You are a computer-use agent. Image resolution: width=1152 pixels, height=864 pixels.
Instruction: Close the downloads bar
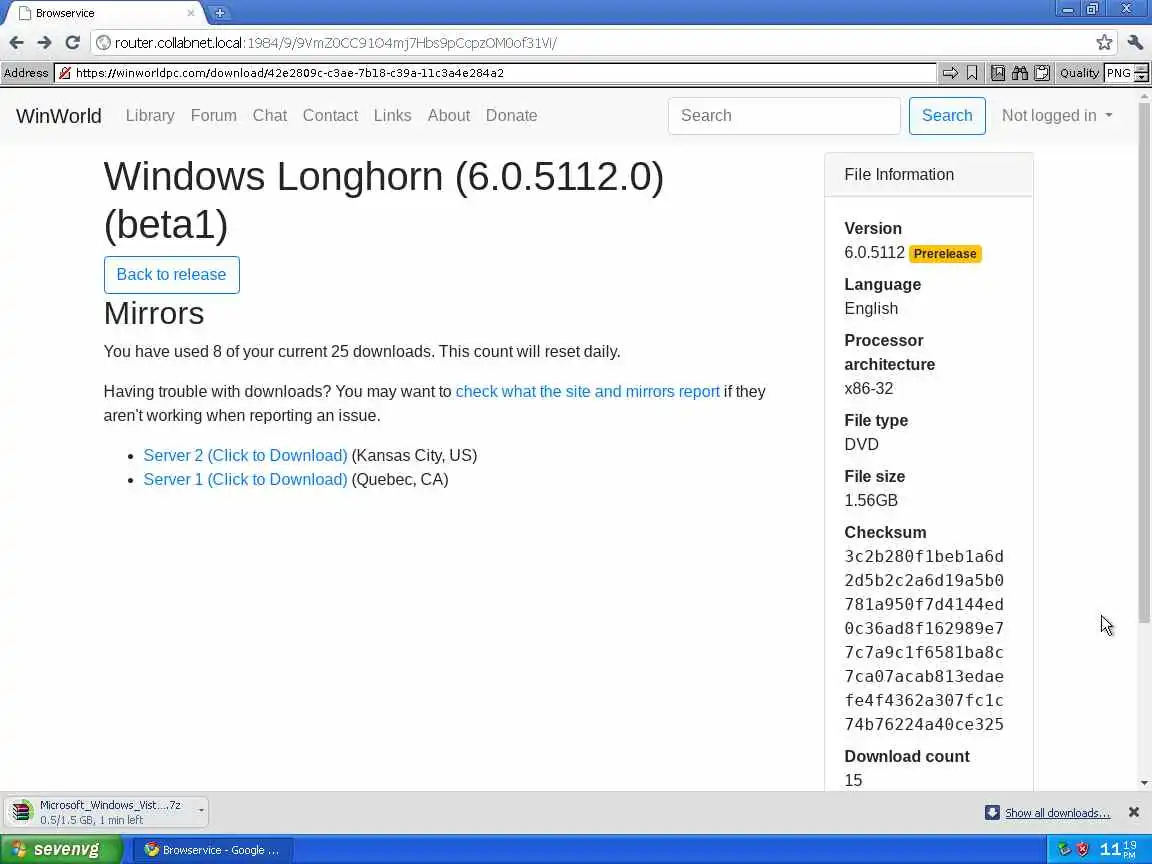1134,812
